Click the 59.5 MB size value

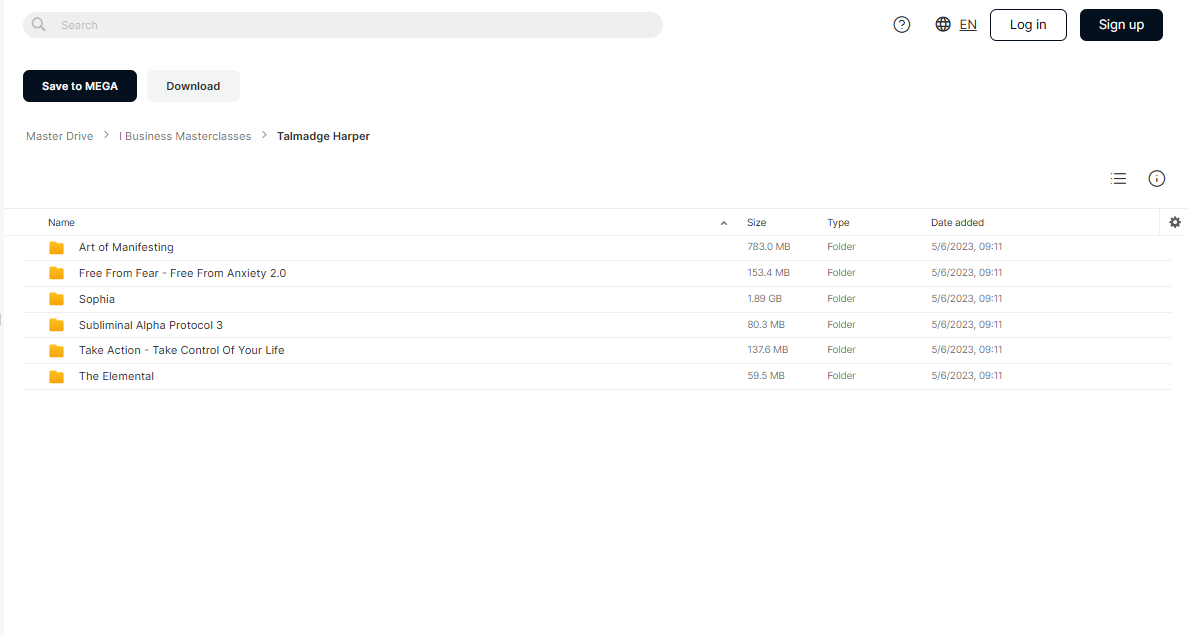point(766,375)
